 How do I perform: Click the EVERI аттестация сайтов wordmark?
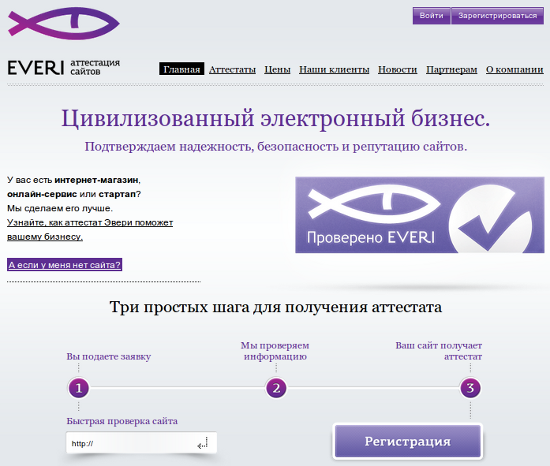coord(64,67)
